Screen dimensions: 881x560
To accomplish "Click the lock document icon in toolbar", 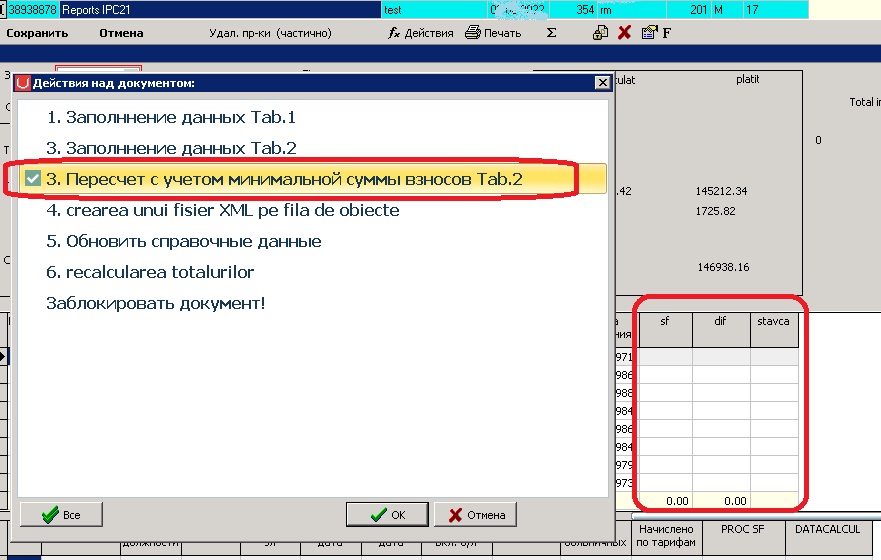I will (600, 33).
